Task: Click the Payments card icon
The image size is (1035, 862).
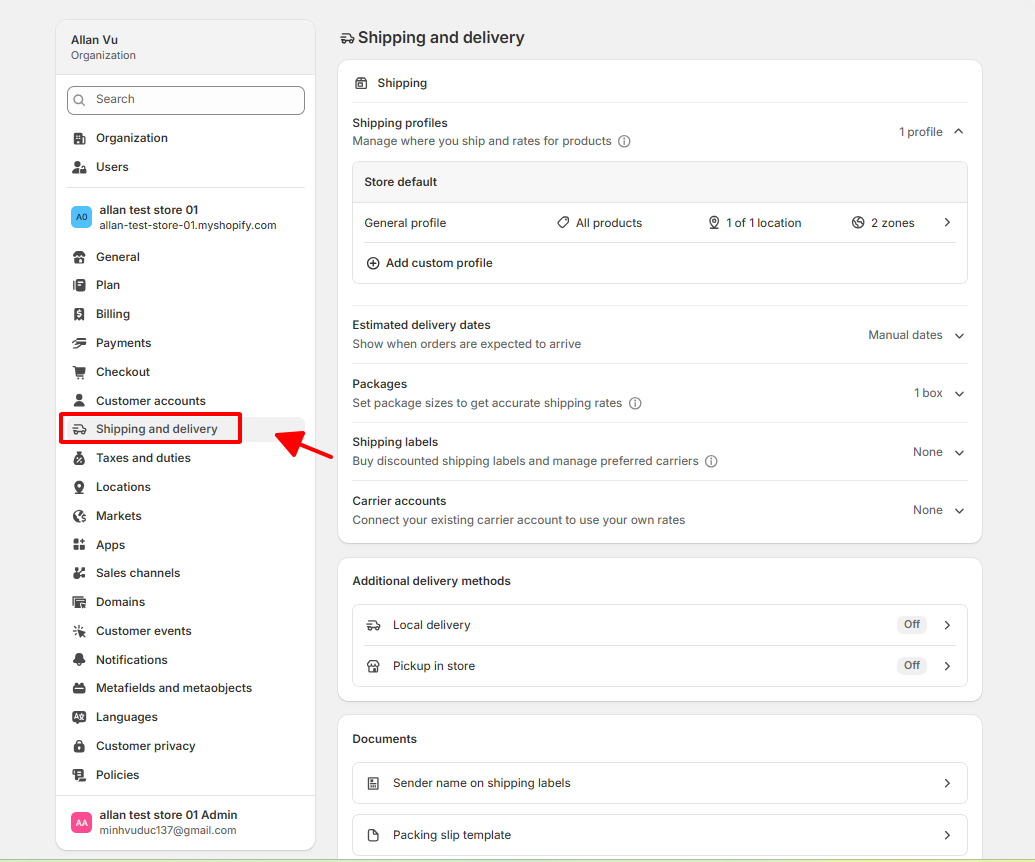Action: point(79,343)
